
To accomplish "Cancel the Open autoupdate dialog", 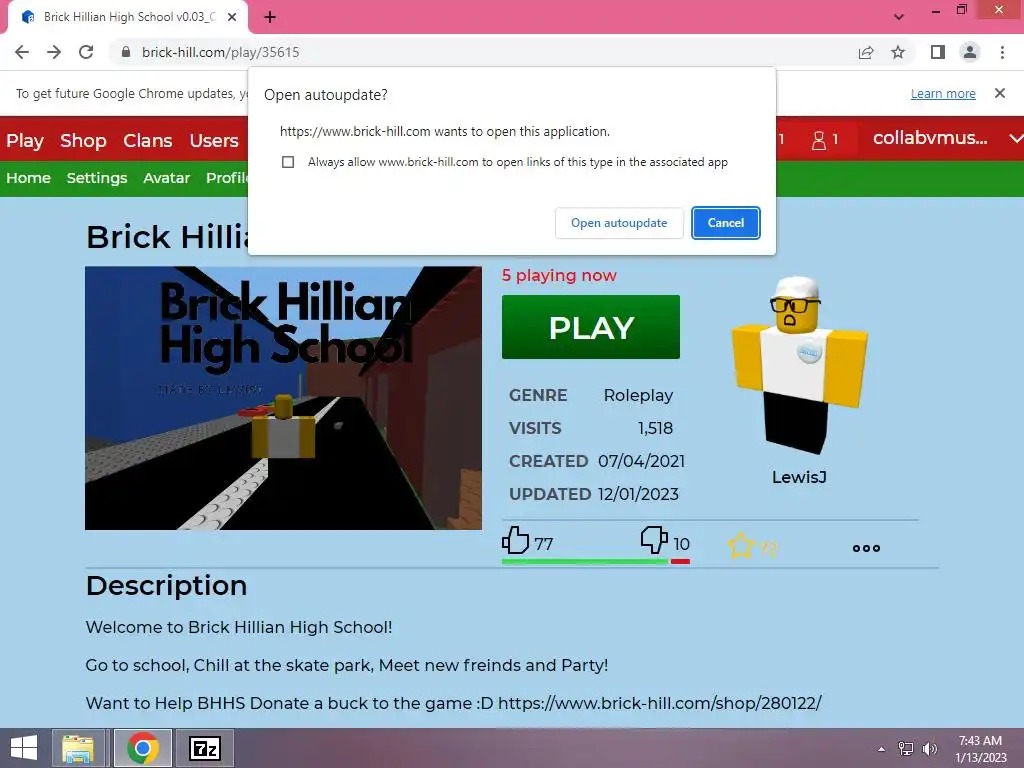I will click(x=726, y=223).
